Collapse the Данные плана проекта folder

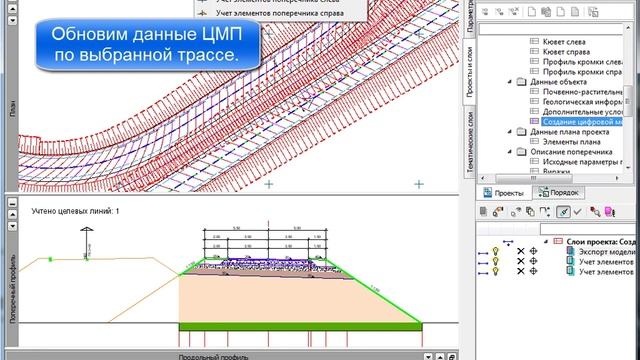(x=509, y=131)
